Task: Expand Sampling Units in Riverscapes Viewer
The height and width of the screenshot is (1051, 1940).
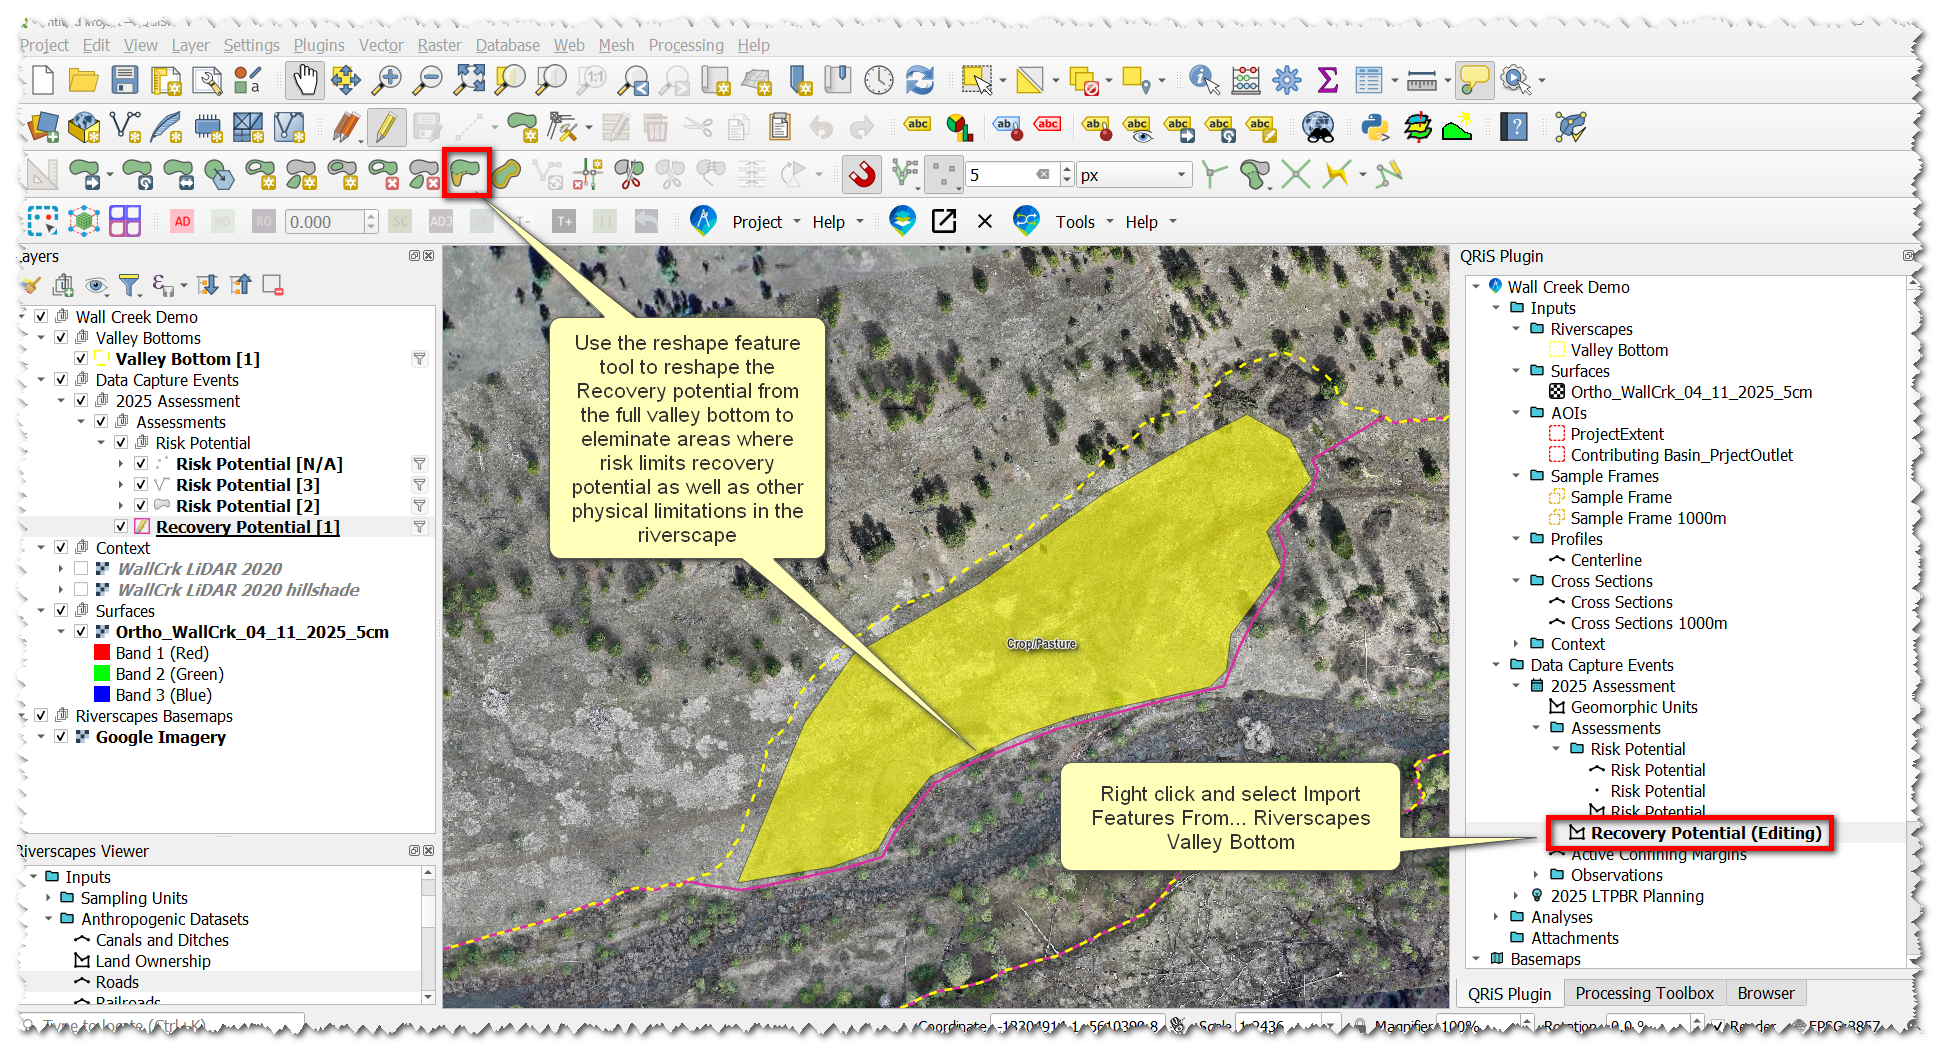Action: click(x=48, y=898)
